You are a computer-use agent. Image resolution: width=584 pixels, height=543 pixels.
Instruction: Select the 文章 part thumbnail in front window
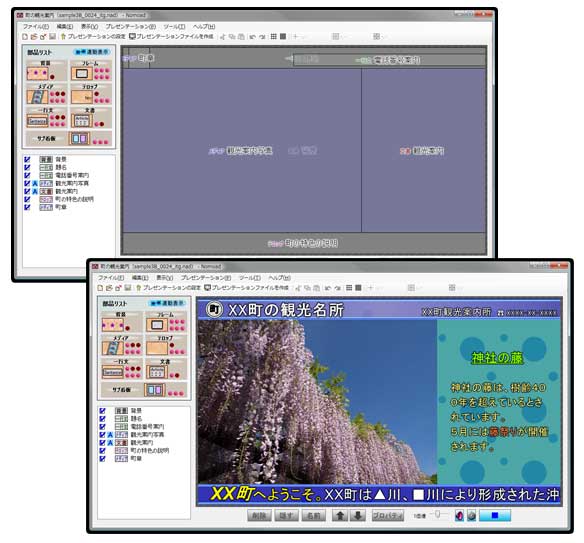pos(157,372)
